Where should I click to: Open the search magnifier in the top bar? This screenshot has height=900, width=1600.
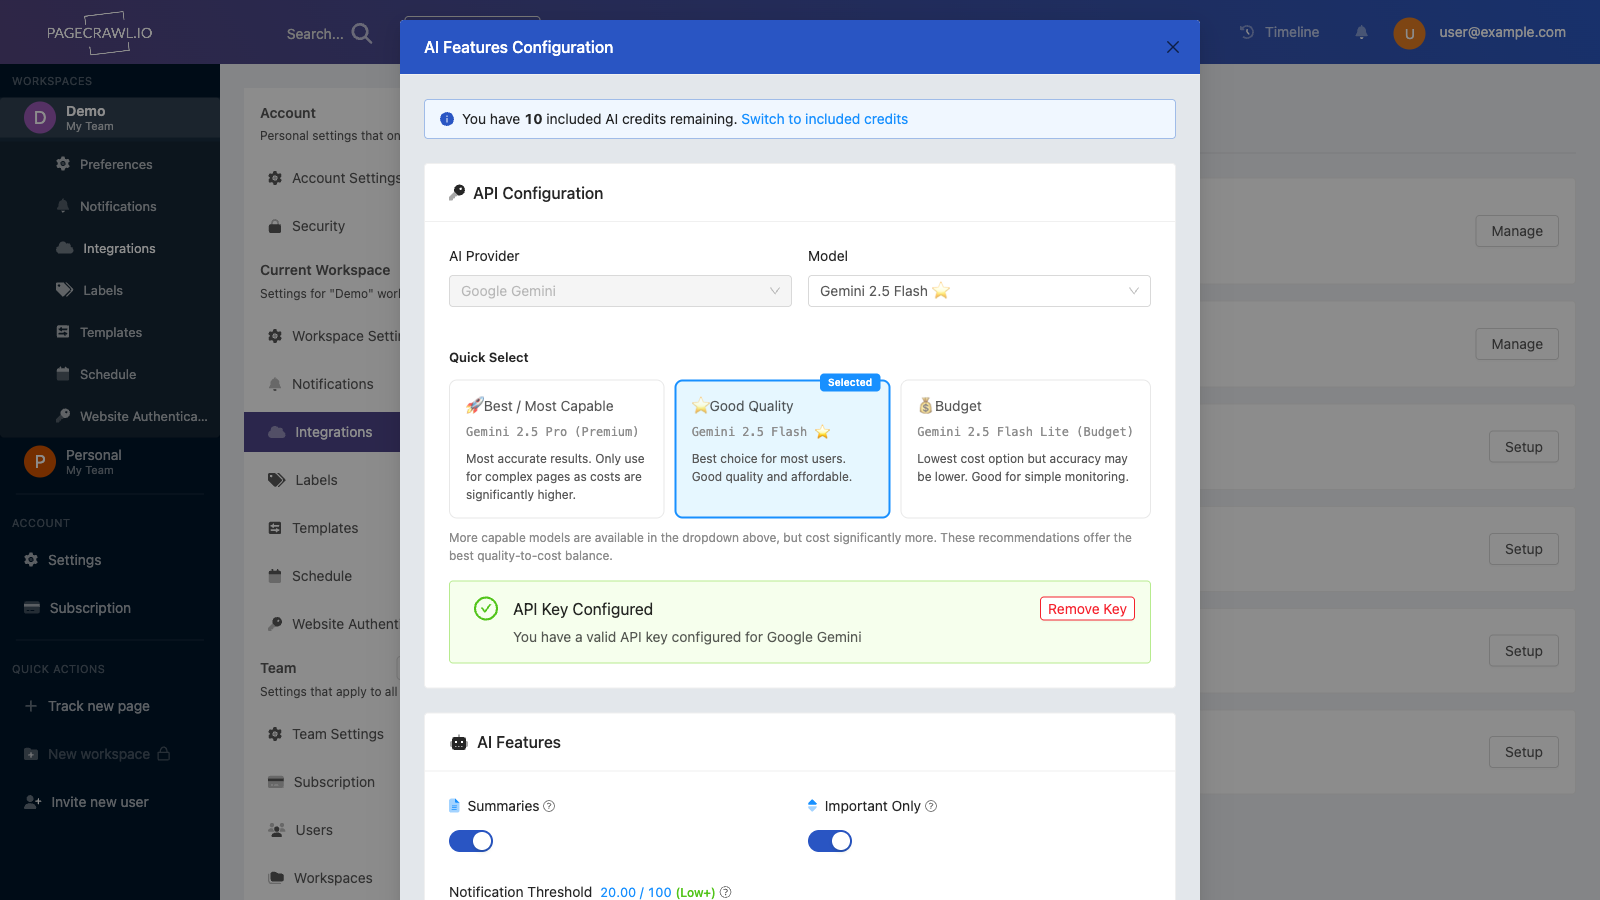361,33
